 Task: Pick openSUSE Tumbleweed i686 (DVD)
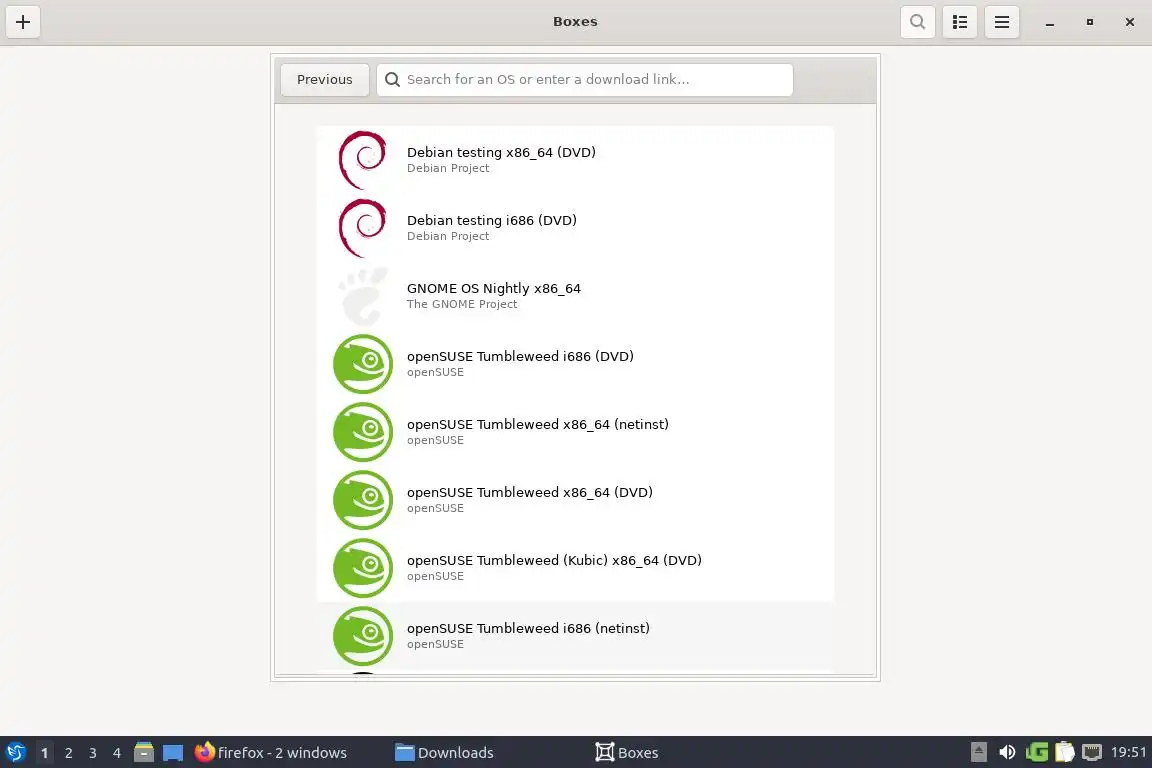(575, 364)
